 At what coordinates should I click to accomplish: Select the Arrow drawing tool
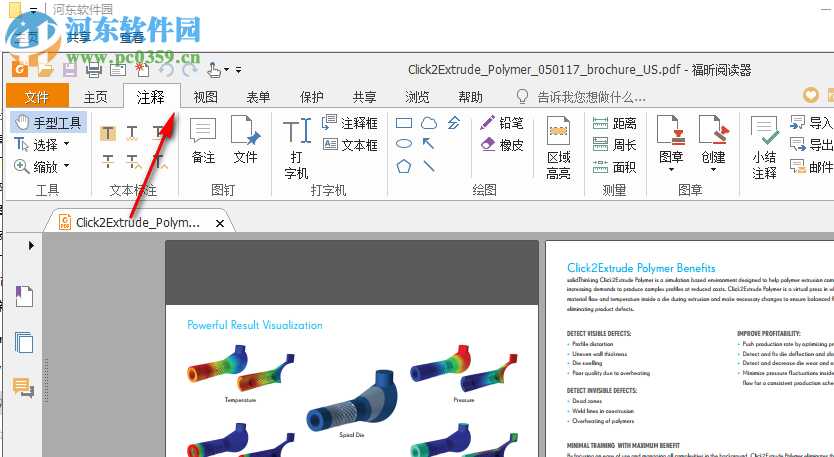tap(429, 144)
